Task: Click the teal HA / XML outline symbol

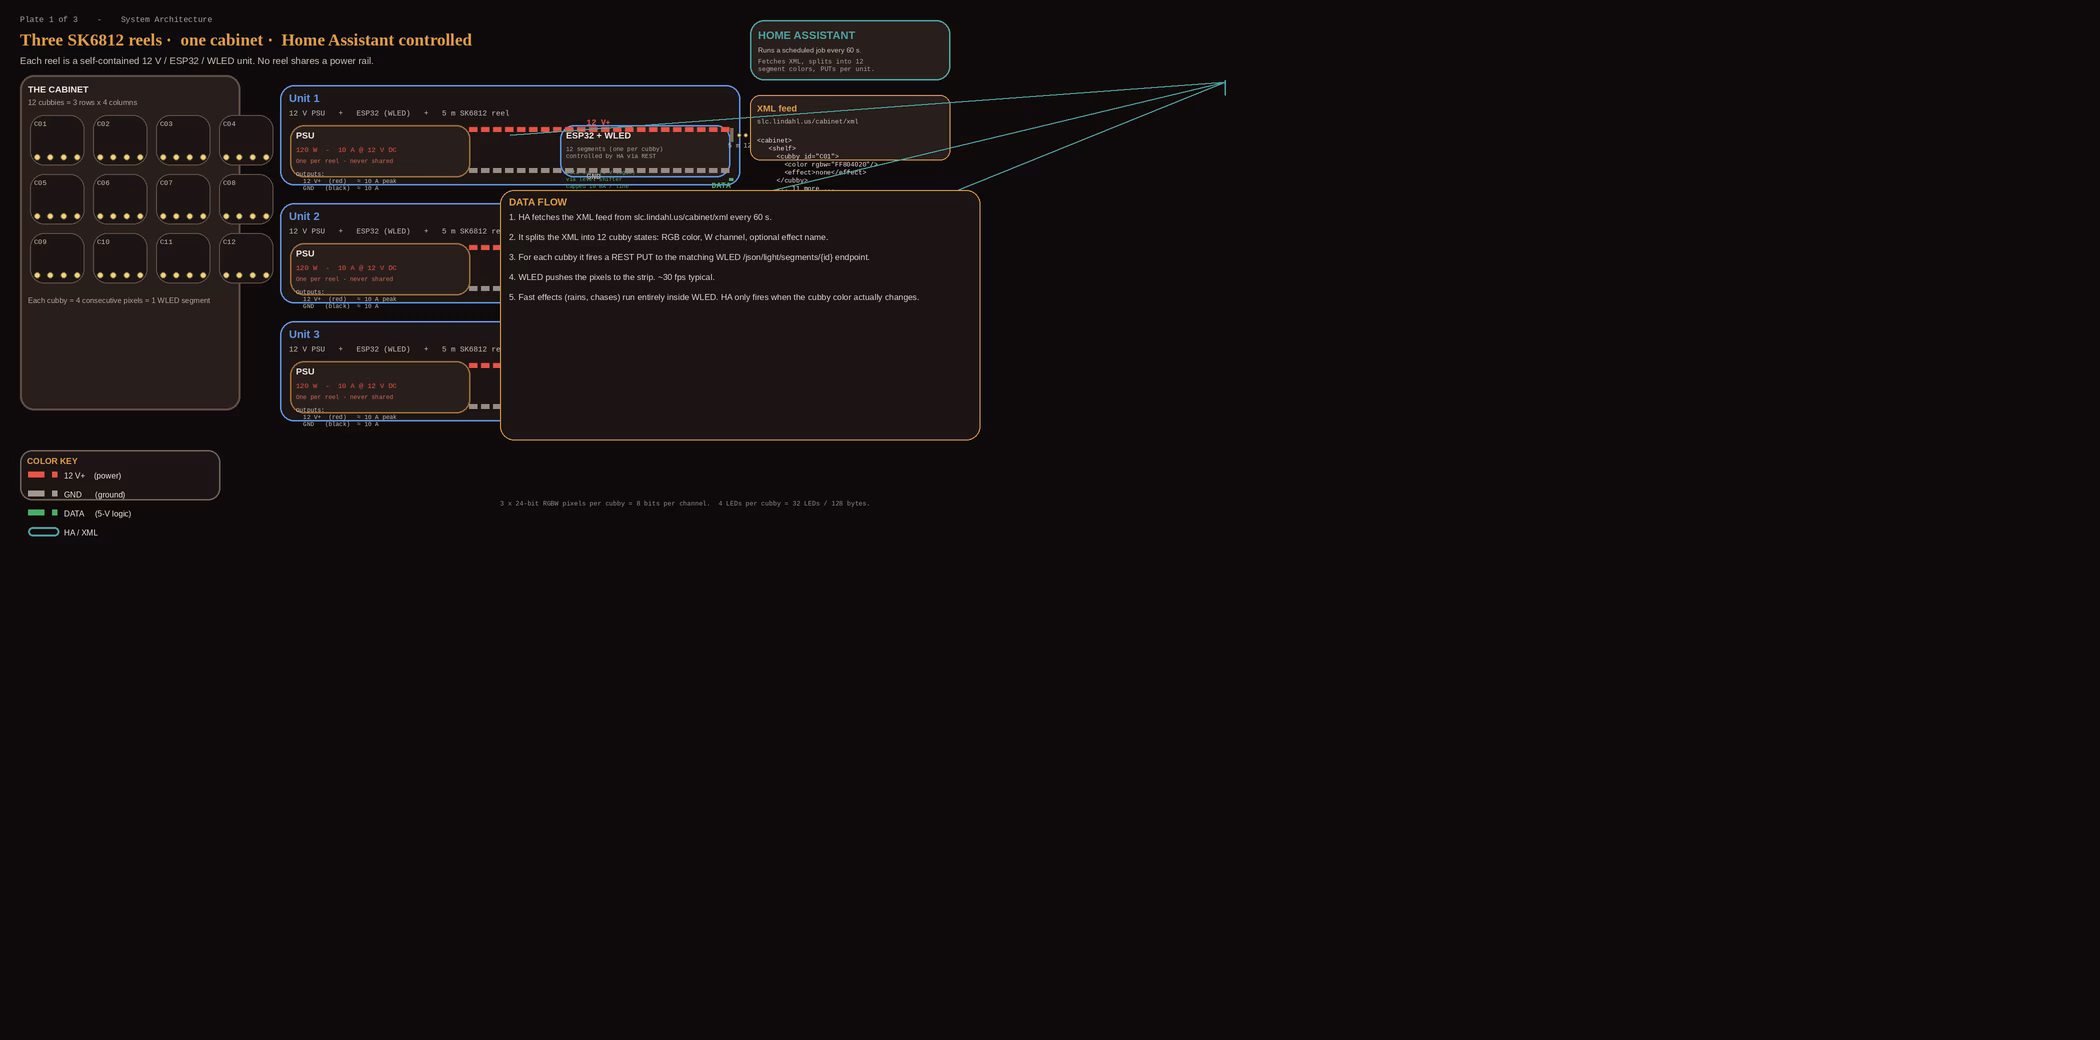Action: 43,532
